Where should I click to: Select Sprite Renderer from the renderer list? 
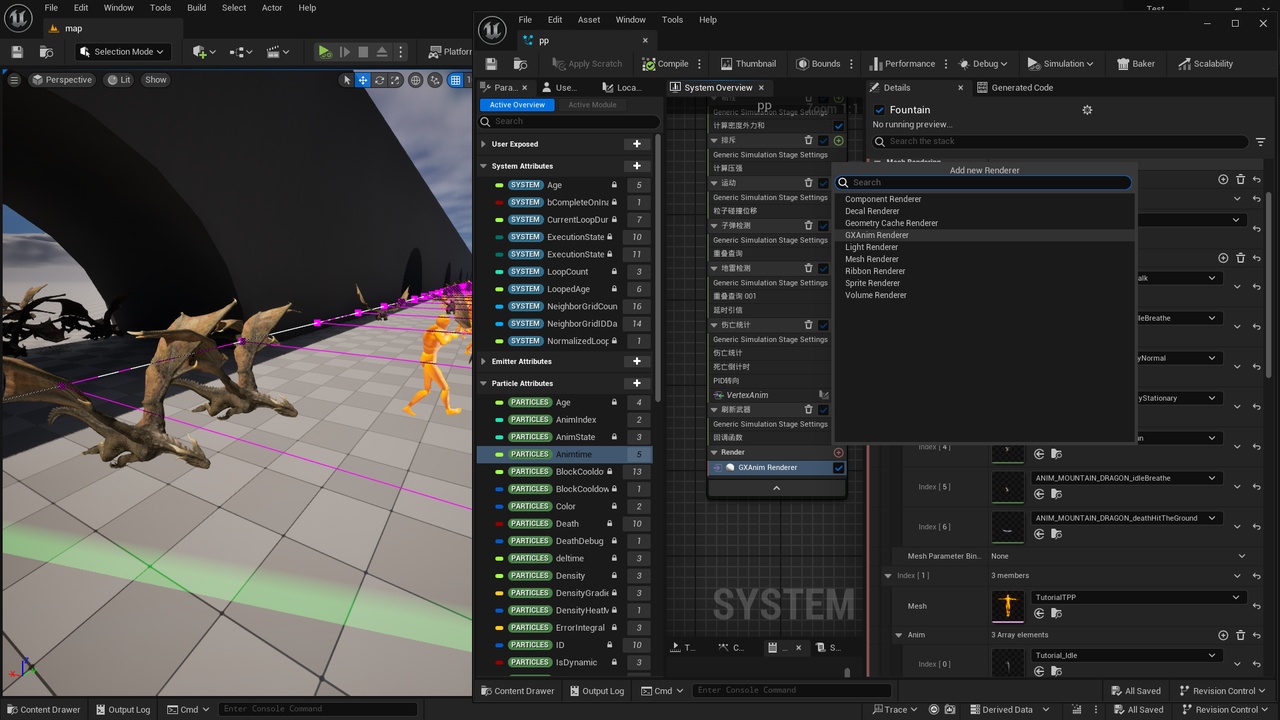point(873,283)
